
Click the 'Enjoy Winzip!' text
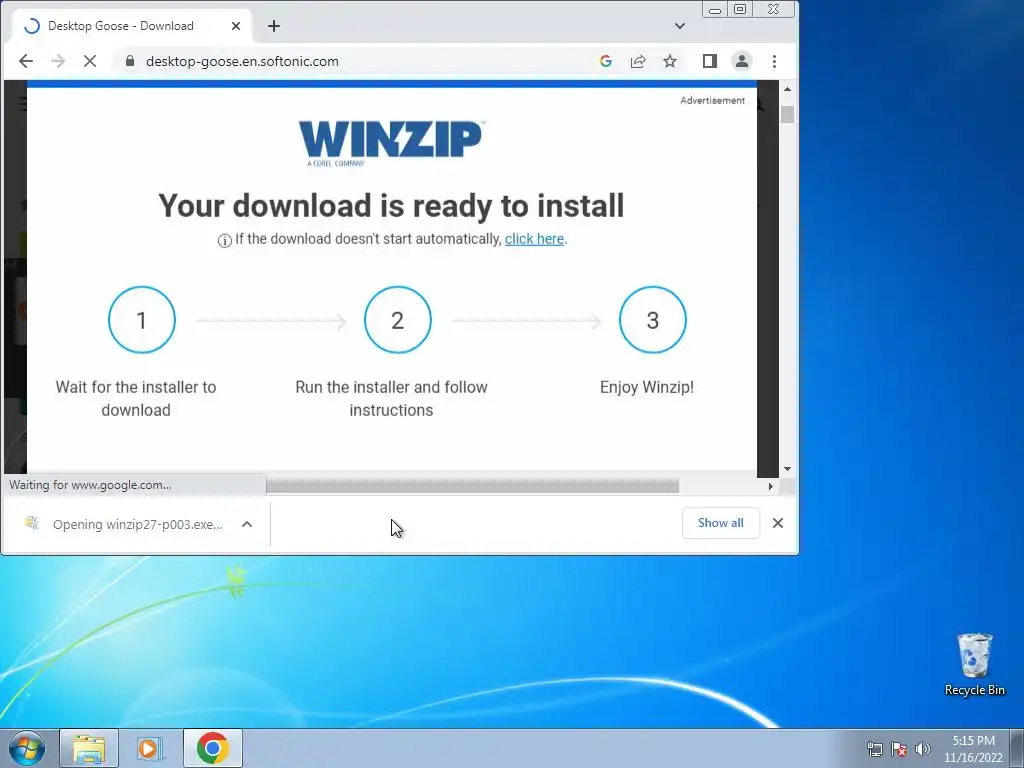(647, 387)
